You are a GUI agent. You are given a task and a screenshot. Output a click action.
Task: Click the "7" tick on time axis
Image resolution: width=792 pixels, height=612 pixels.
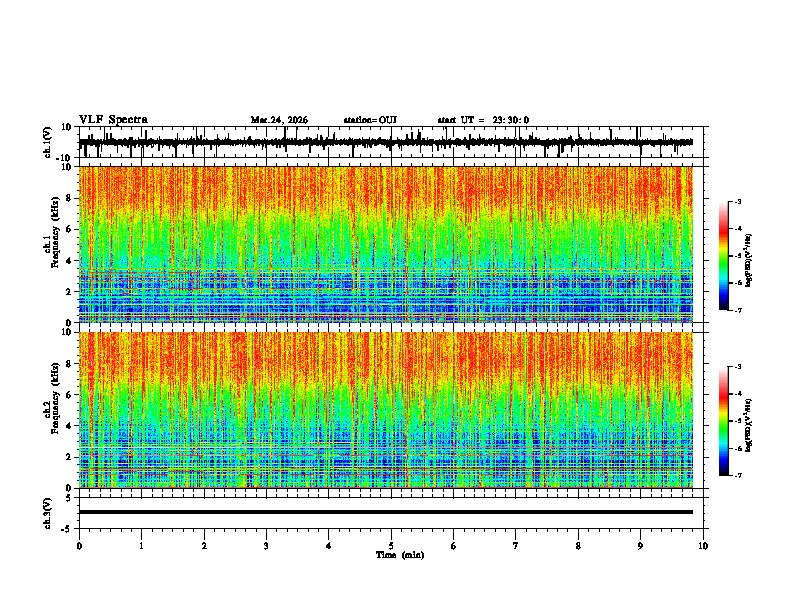[516, 546]
